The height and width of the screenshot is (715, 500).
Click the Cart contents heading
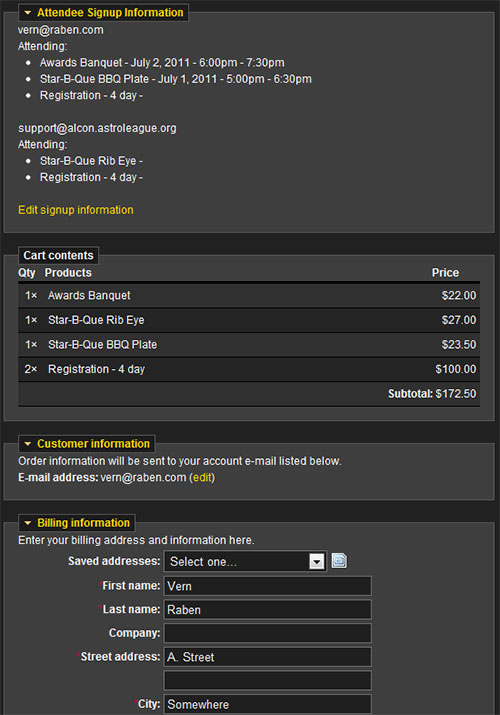click(x=58, y=255)
